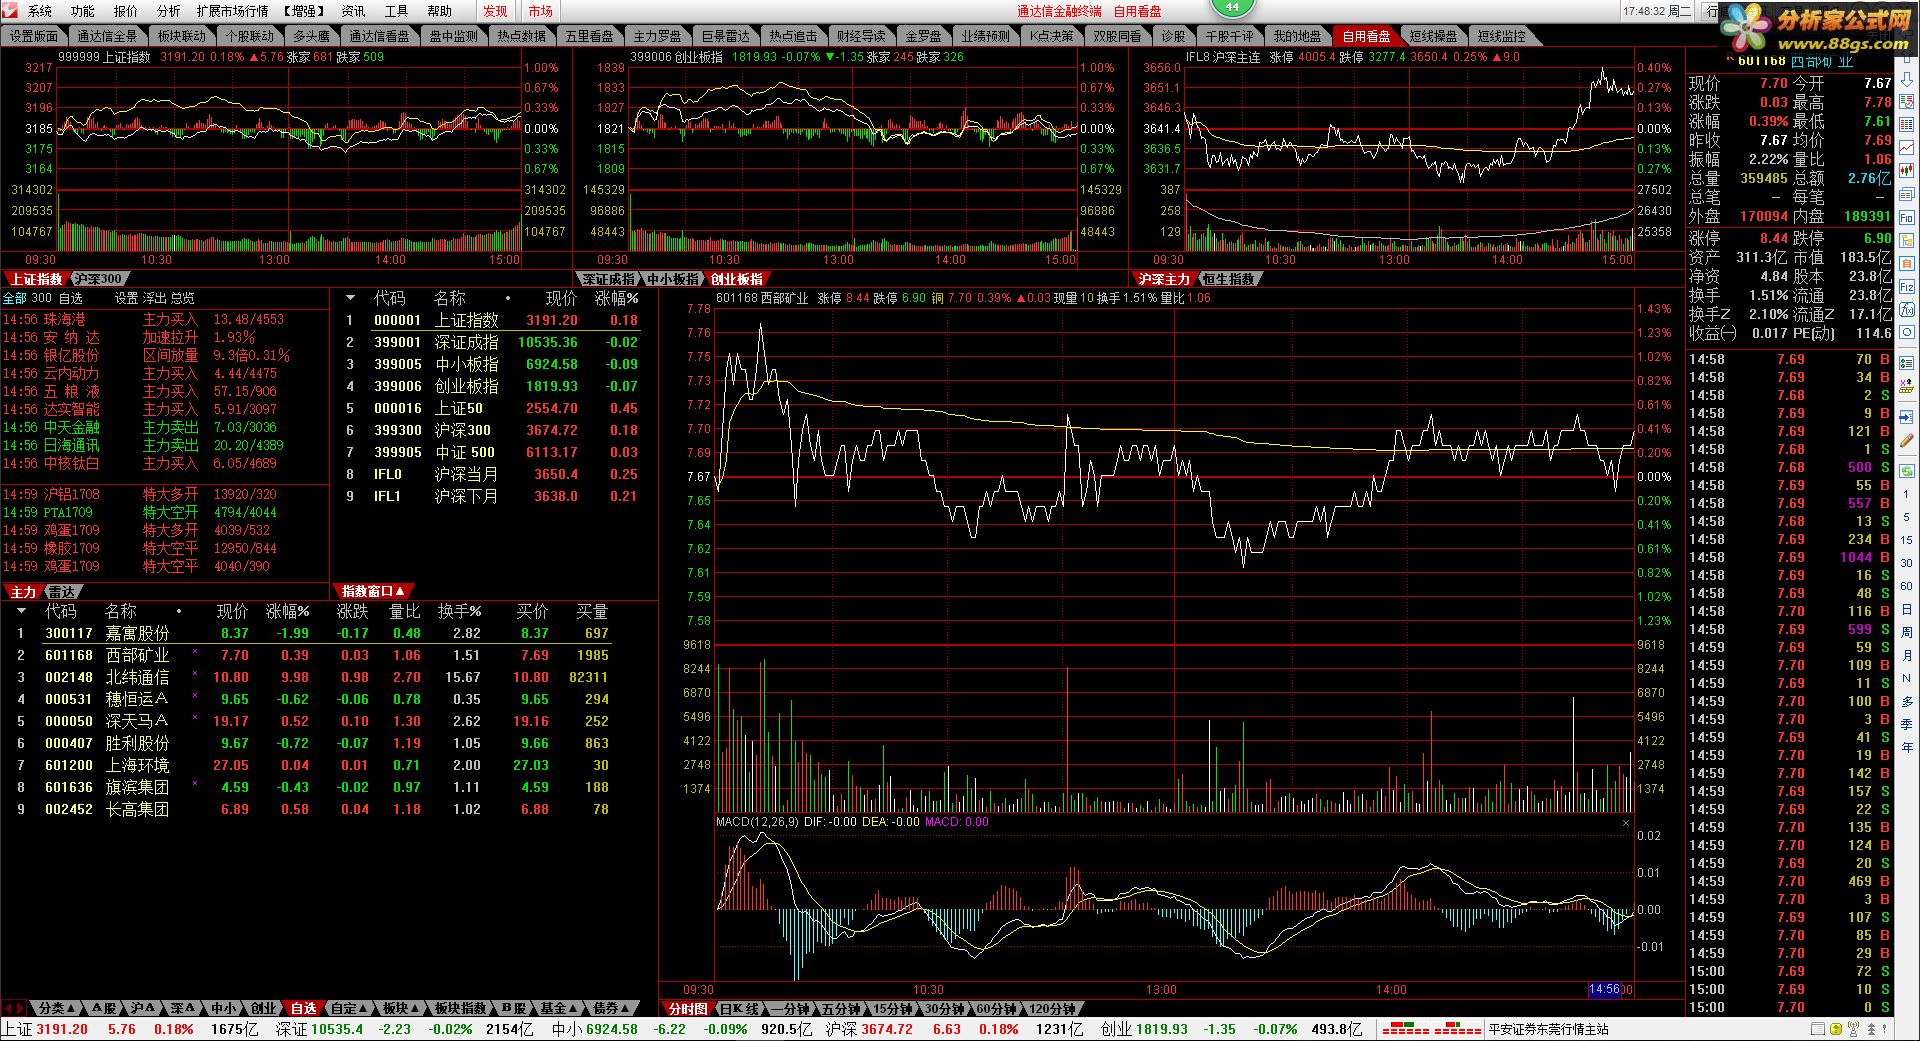Screen dimensions: 1920x1041
Task: Click 总览 in the alert panel header
Action: click(182, 298)
